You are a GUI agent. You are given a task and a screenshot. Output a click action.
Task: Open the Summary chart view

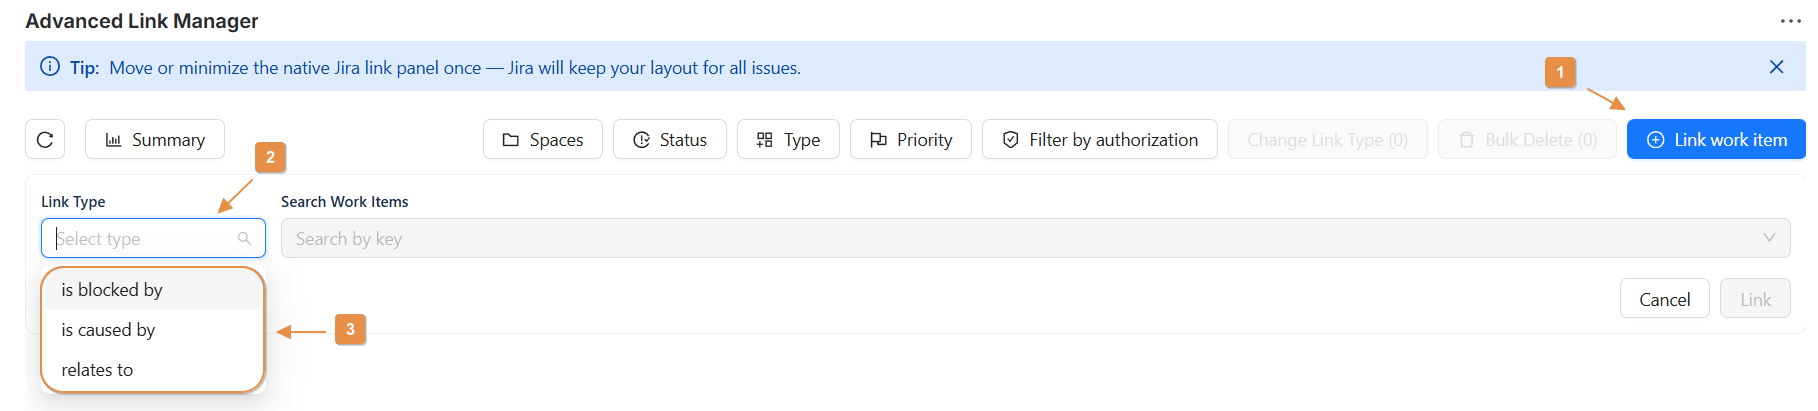[155, 140]
